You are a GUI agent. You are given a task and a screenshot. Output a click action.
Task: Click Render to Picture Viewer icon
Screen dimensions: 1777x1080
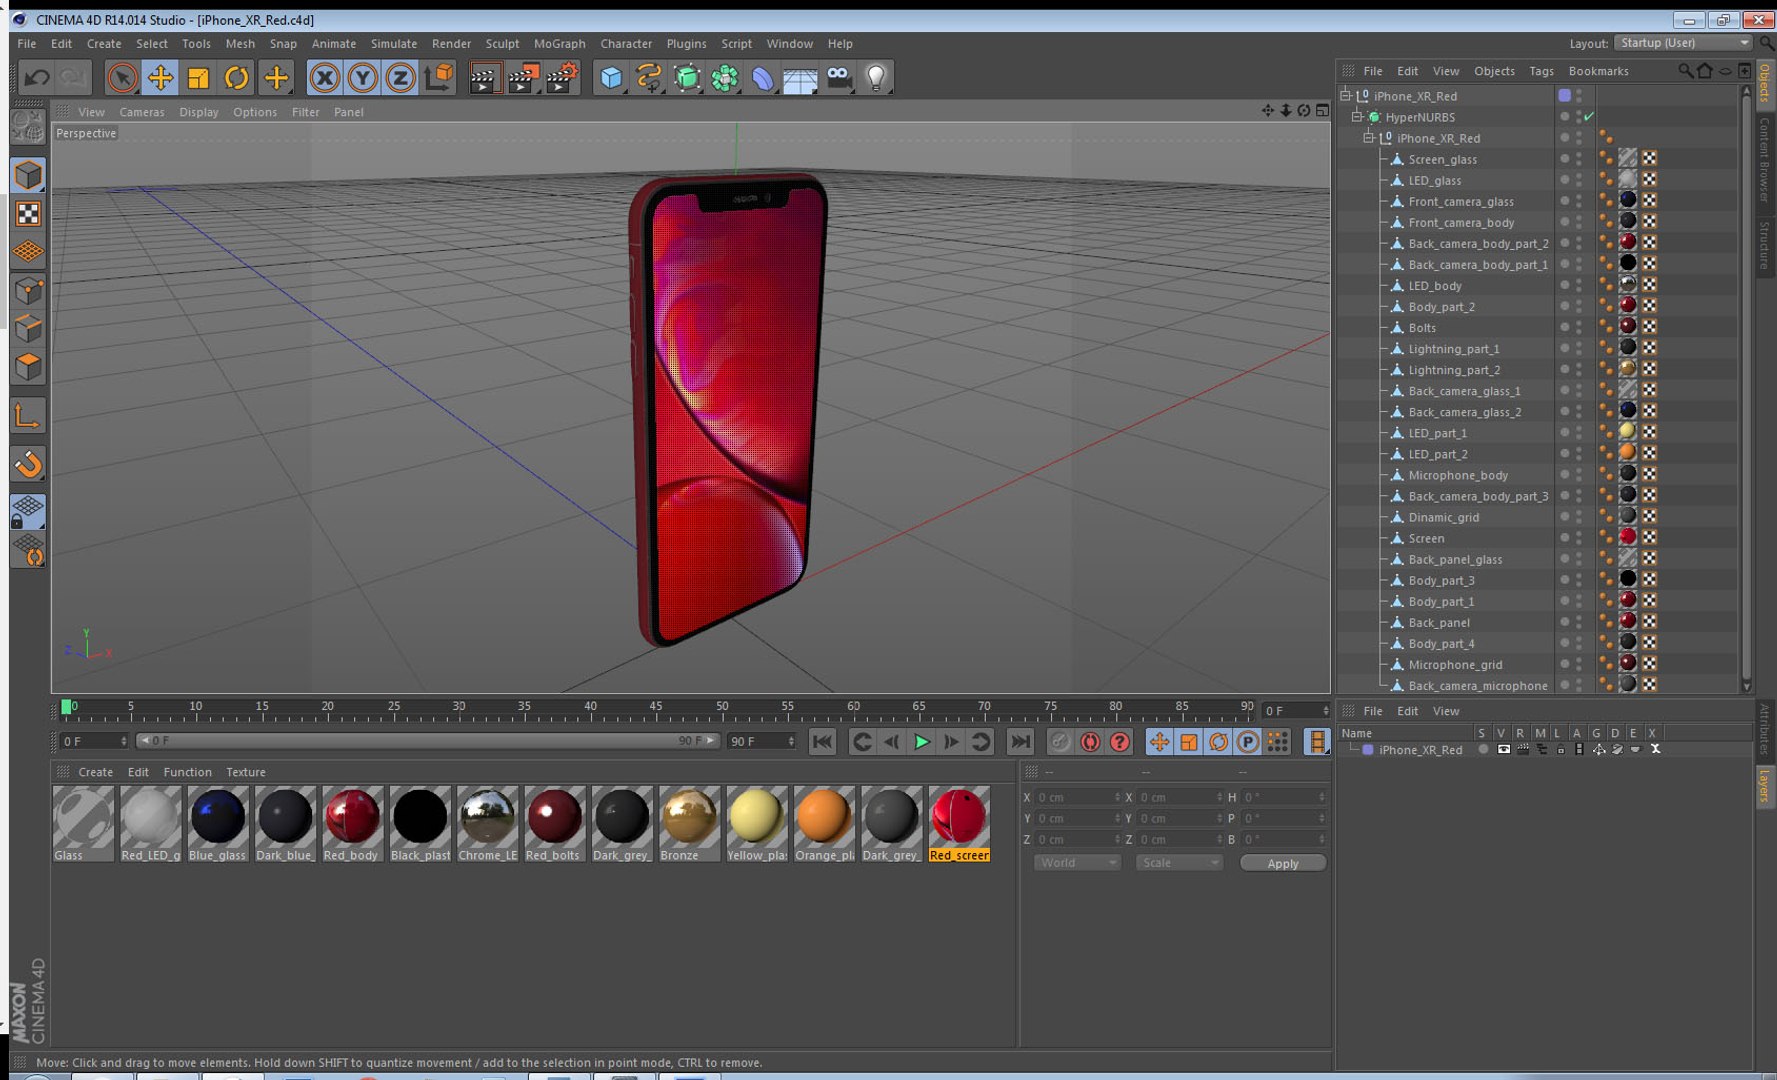[522, 77]
